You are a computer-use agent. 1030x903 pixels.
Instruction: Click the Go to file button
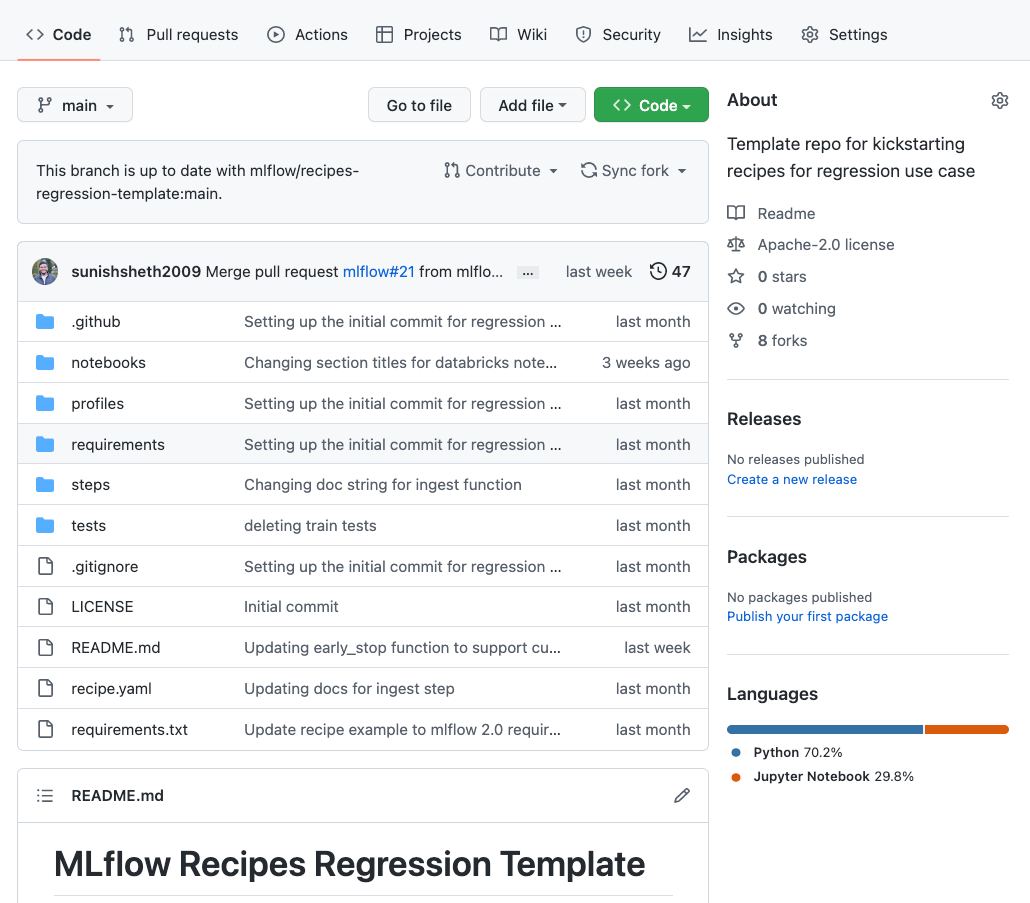pos(419,104)
